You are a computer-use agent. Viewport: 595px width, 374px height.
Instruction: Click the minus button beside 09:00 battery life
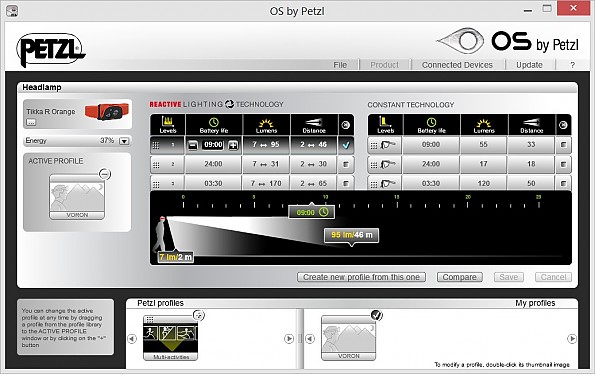click(x=193, y=145)
